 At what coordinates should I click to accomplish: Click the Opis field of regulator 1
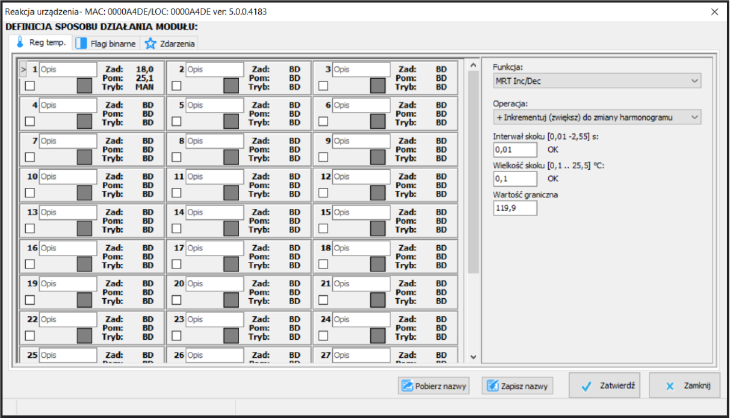[x=68, y=69]
